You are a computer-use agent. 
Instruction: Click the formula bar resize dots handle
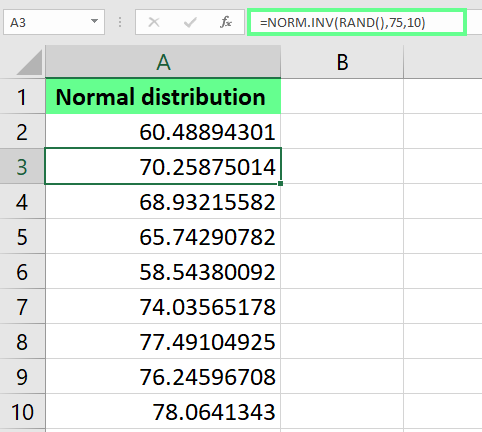[x=120, y=22]
